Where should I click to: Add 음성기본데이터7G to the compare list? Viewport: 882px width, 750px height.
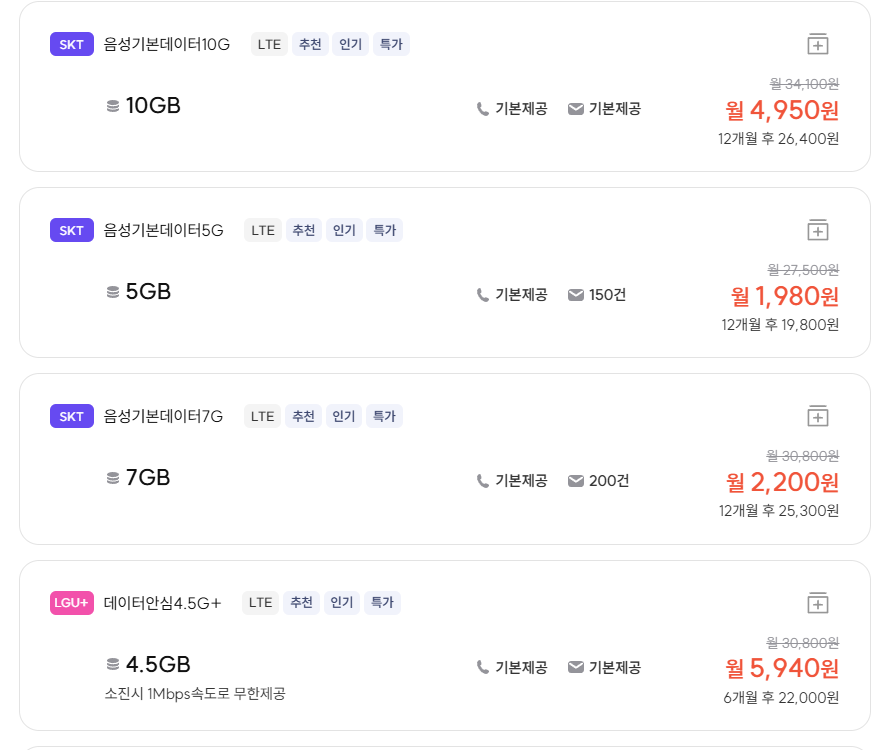click(818, 416)
